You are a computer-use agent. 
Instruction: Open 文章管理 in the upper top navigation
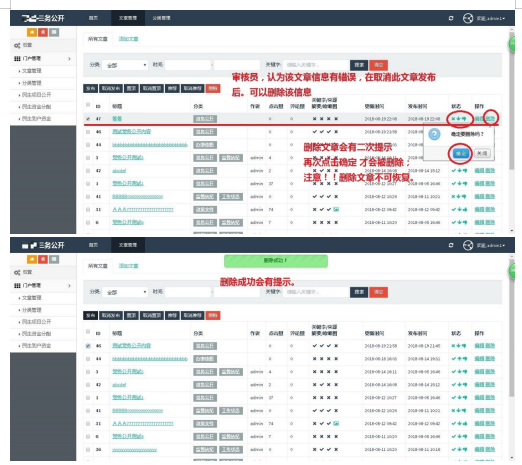point(128,18)
